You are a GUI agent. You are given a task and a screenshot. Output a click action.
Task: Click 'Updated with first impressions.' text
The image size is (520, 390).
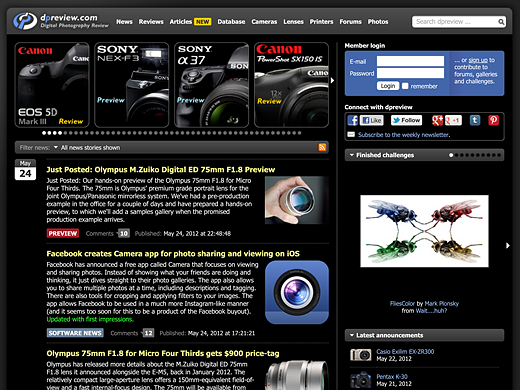(90, 319)
